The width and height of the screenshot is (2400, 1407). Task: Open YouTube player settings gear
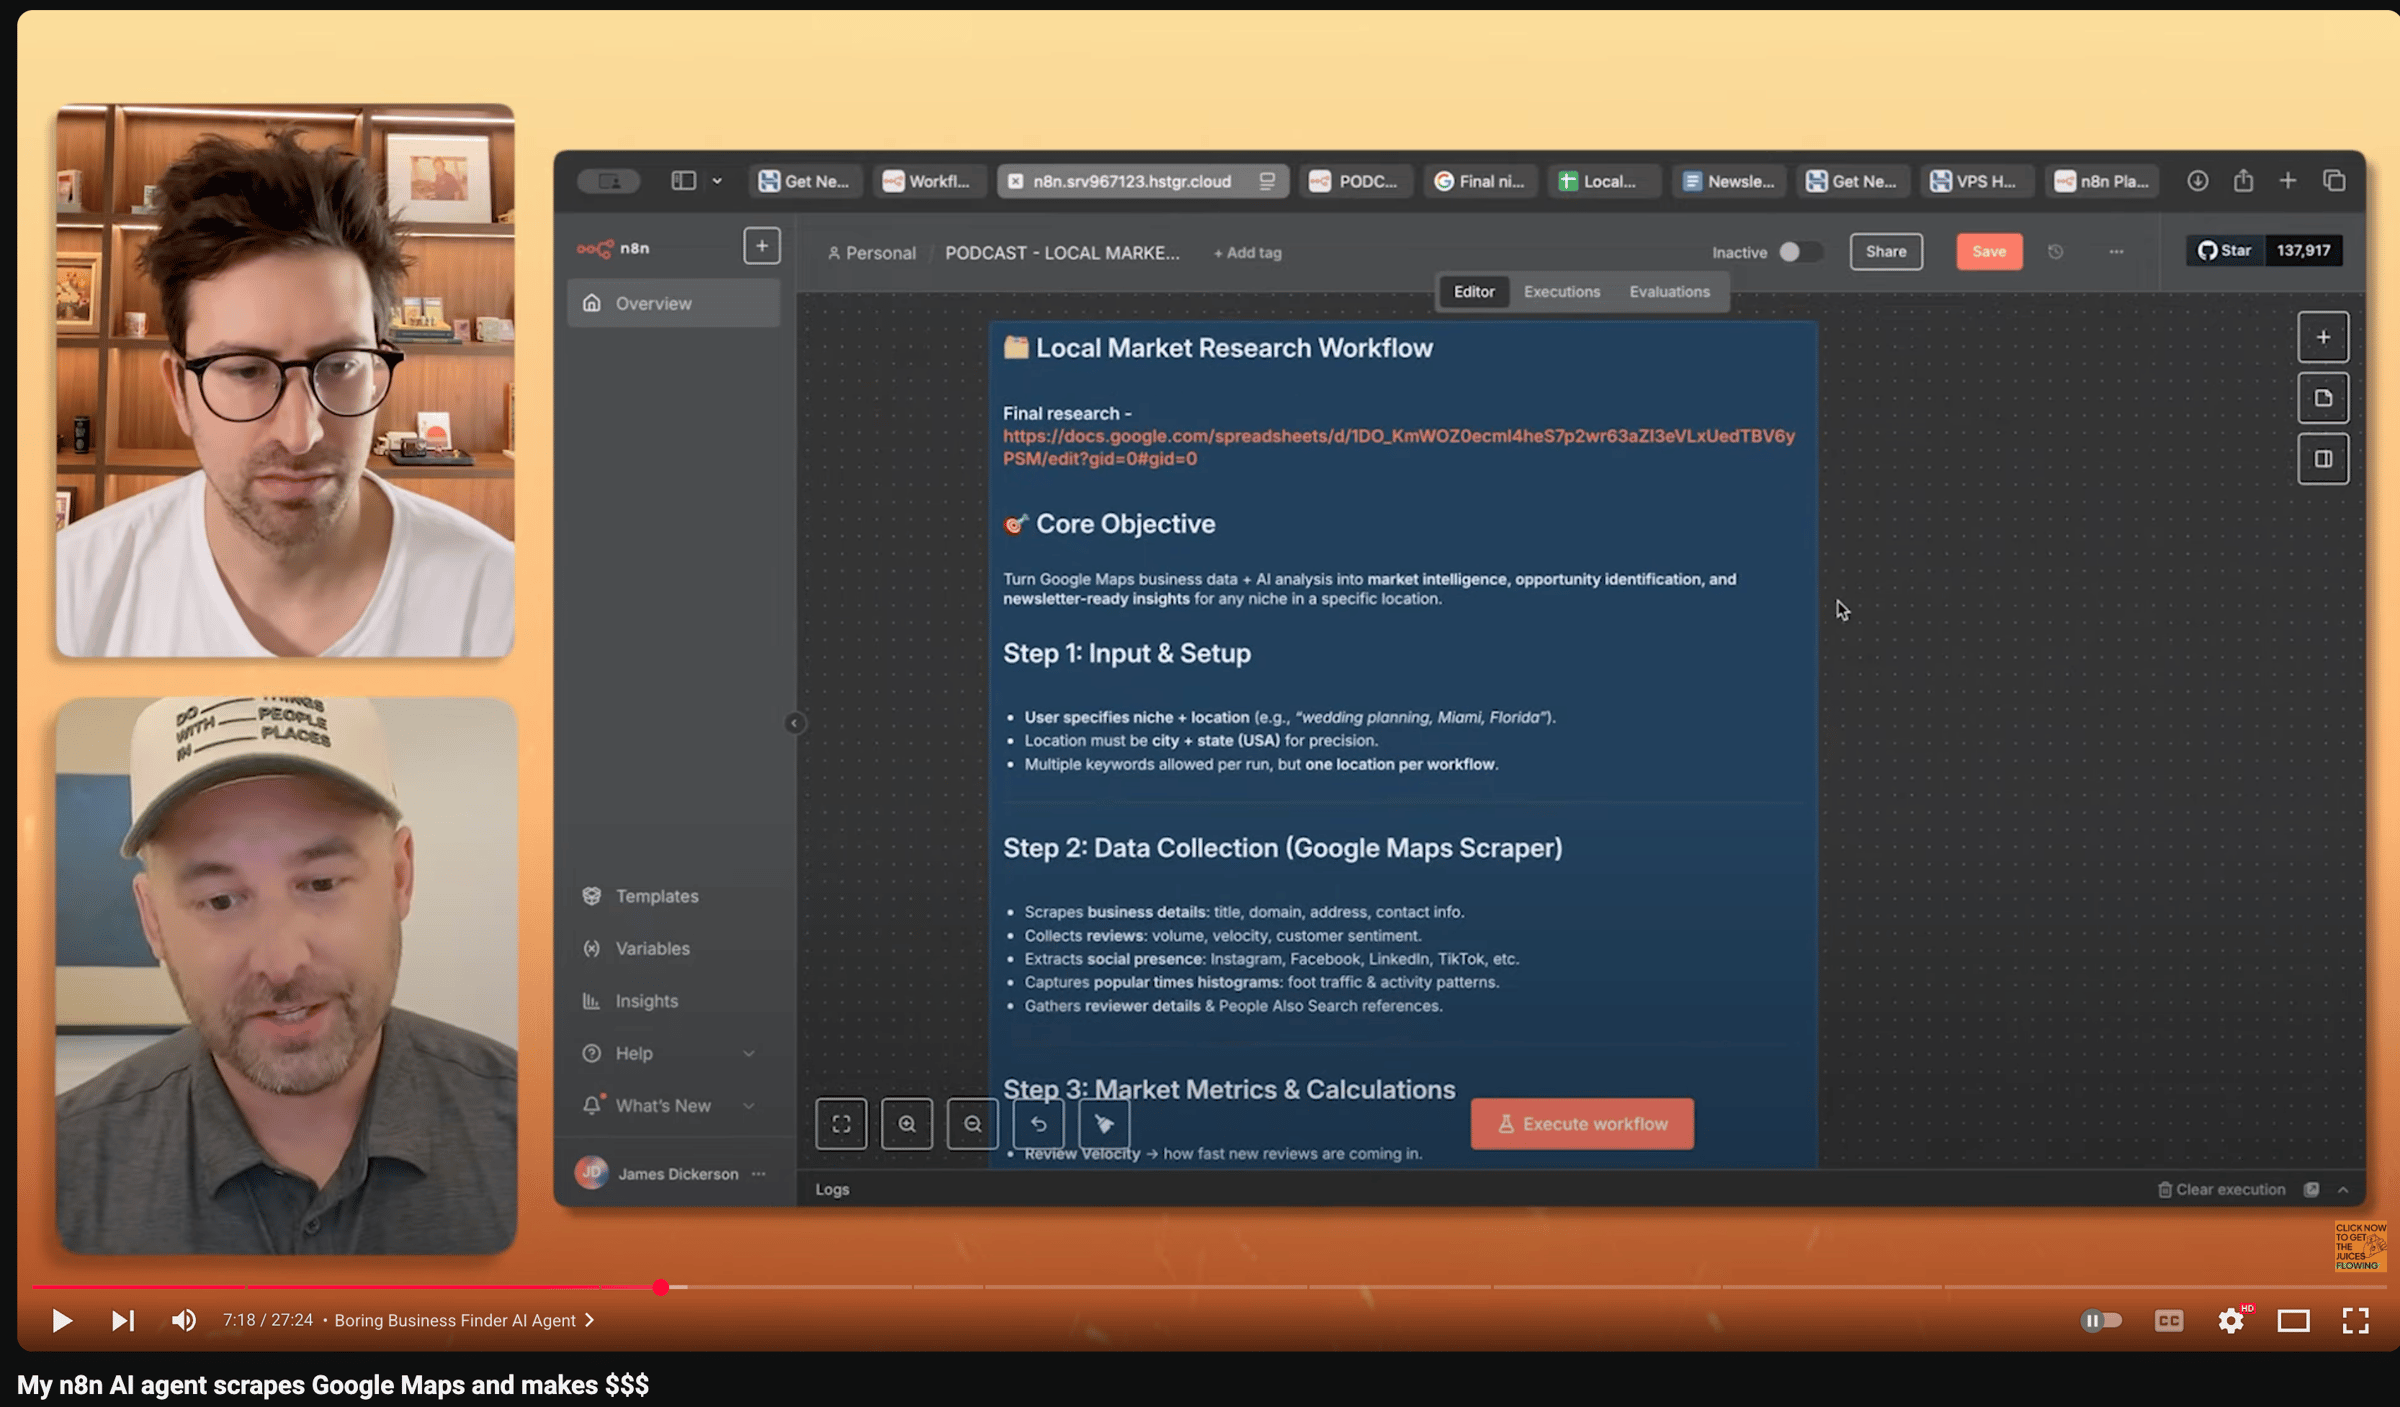click(2230, 1320)
